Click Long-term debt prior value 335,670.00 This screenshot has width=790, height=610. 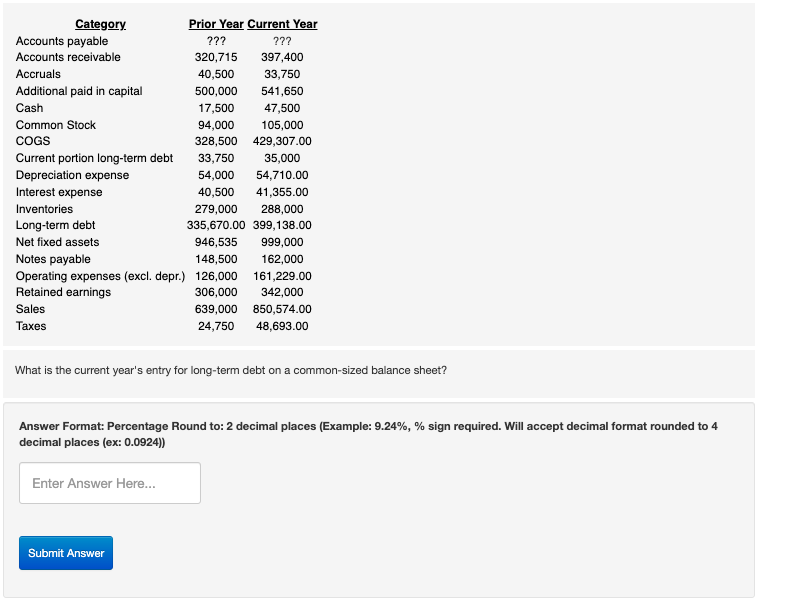(x=216, y=225)
